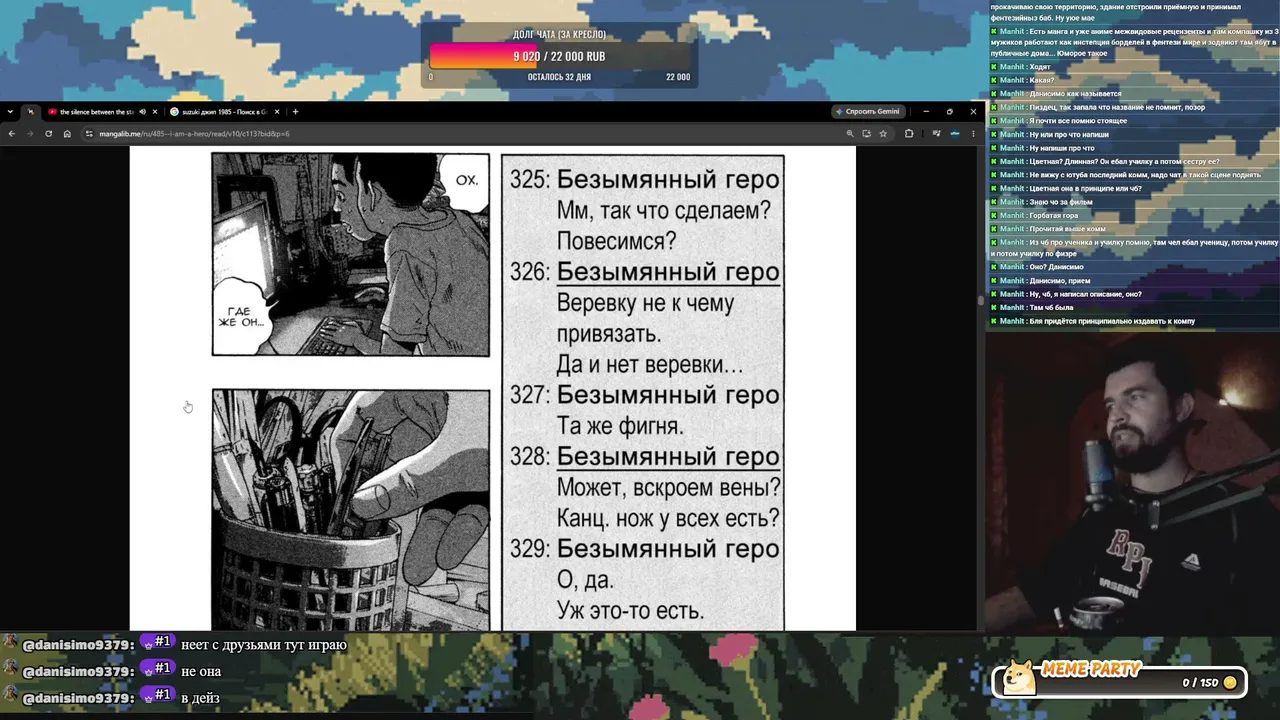This screenshot has width=1280, height=720.
Task: Click the bottom chat line 'не она'
Action: (x=201, y=671)
